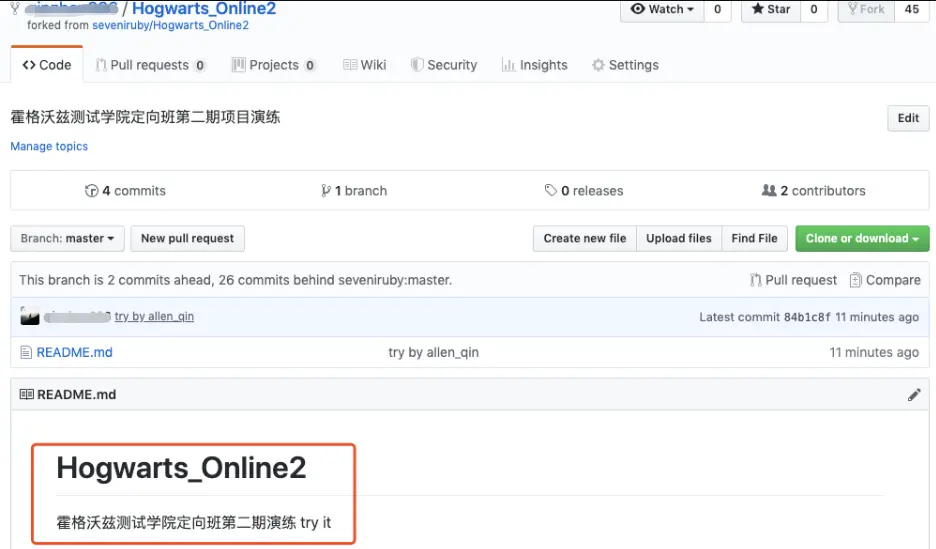Click the Fork button

coord(866,10)
